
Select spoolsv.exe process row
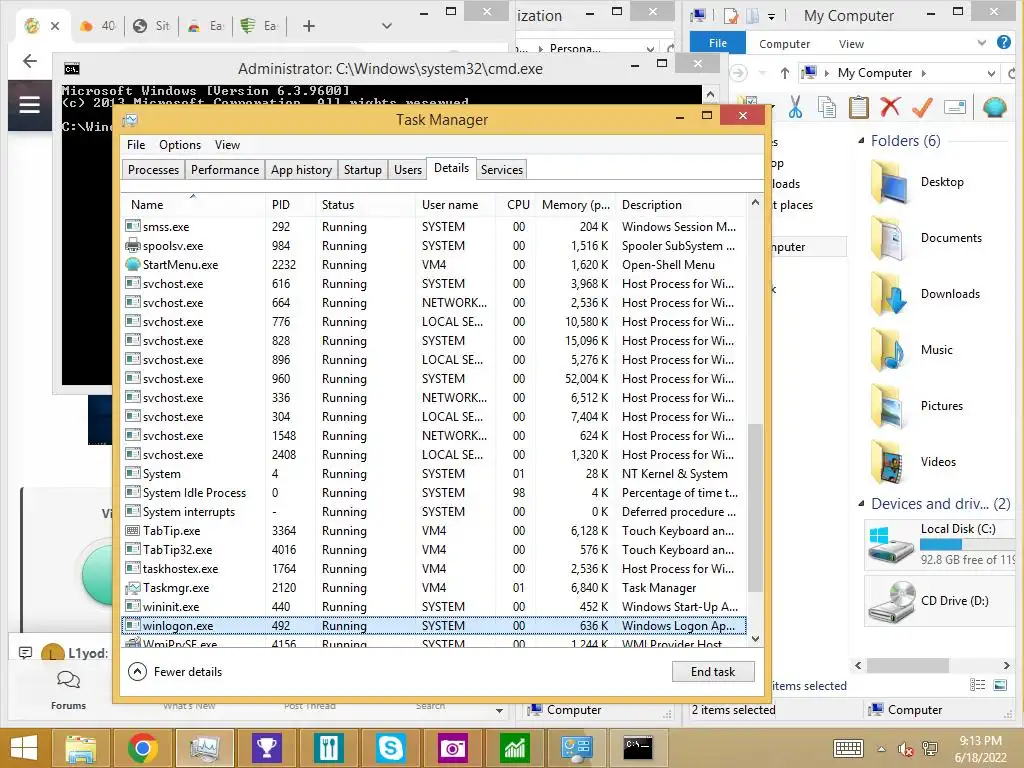[x=434, y=246]
